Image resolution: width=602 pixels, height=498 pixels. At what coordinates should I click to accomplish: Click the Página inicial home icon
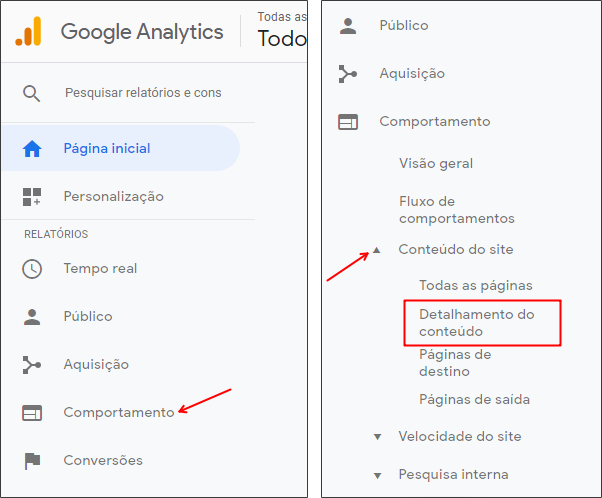pos(32,149)
